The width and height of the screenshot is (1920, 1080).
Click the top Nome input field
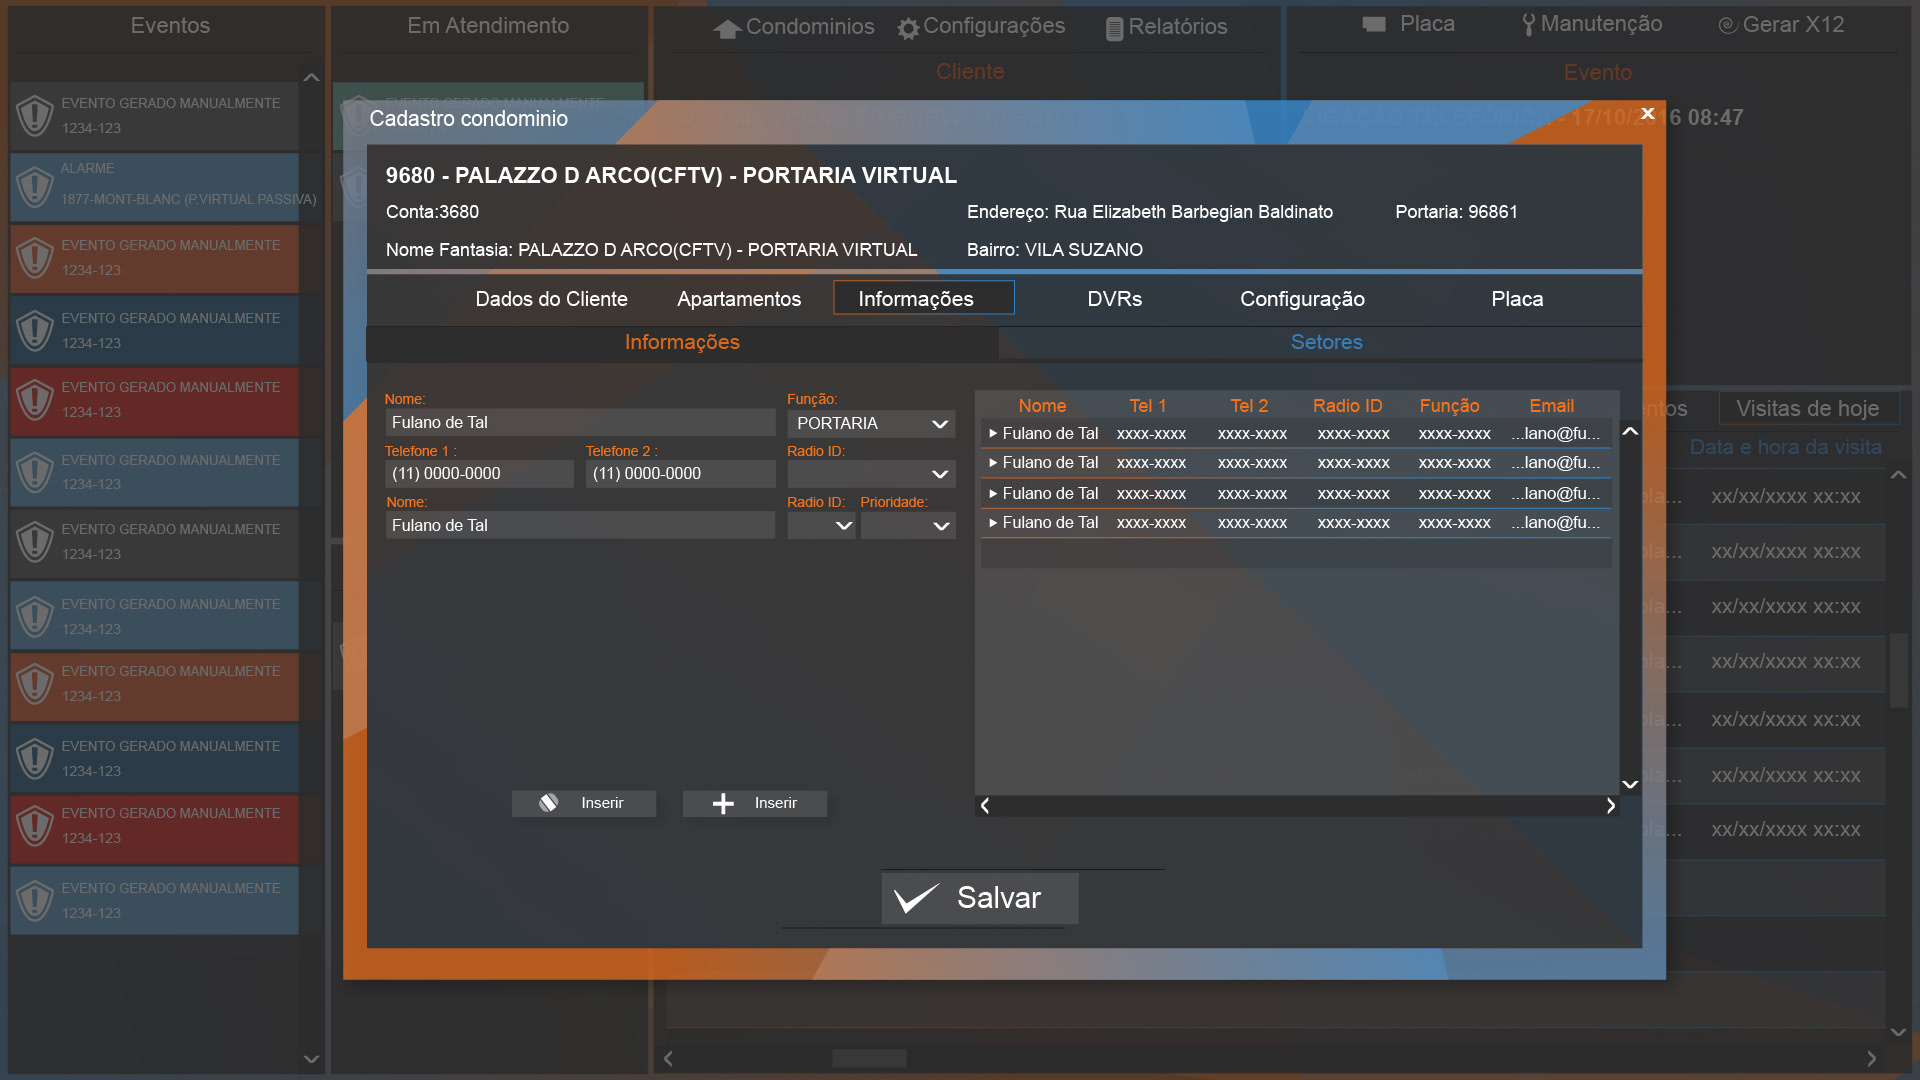click(x=580, y=423)
